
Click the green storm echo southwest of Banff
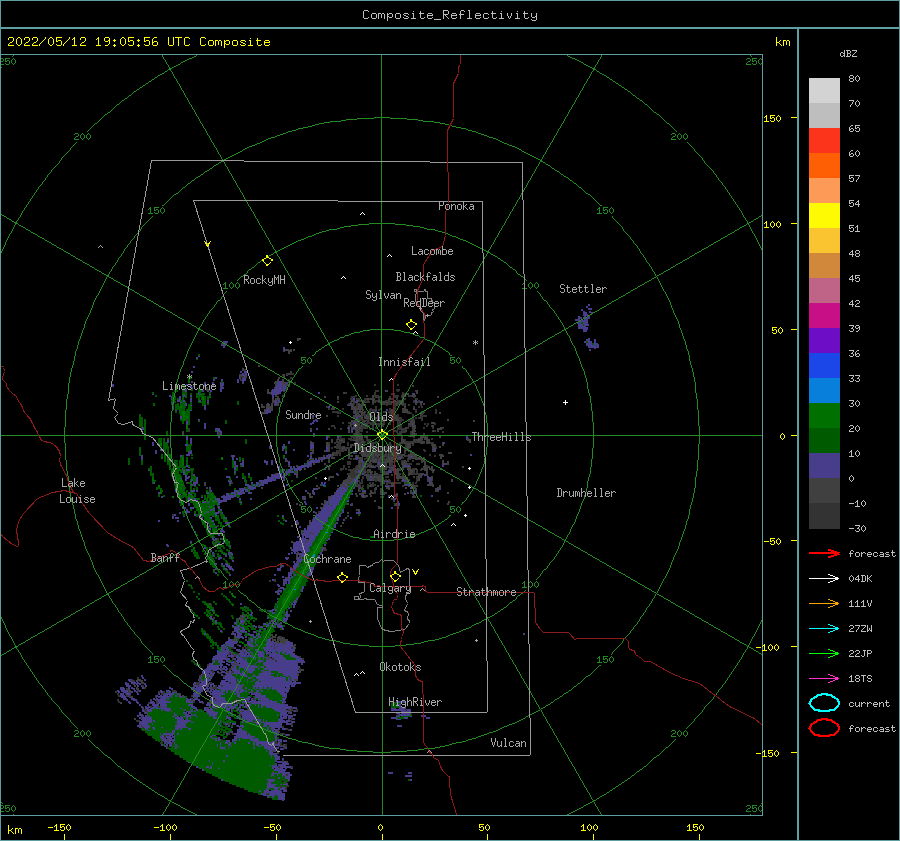212,746
